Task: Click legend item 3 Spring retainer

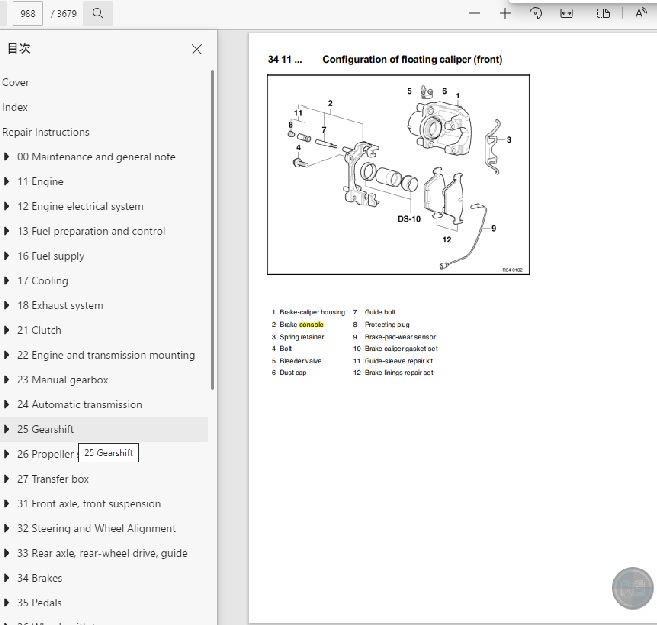Action: pos(298,337)
